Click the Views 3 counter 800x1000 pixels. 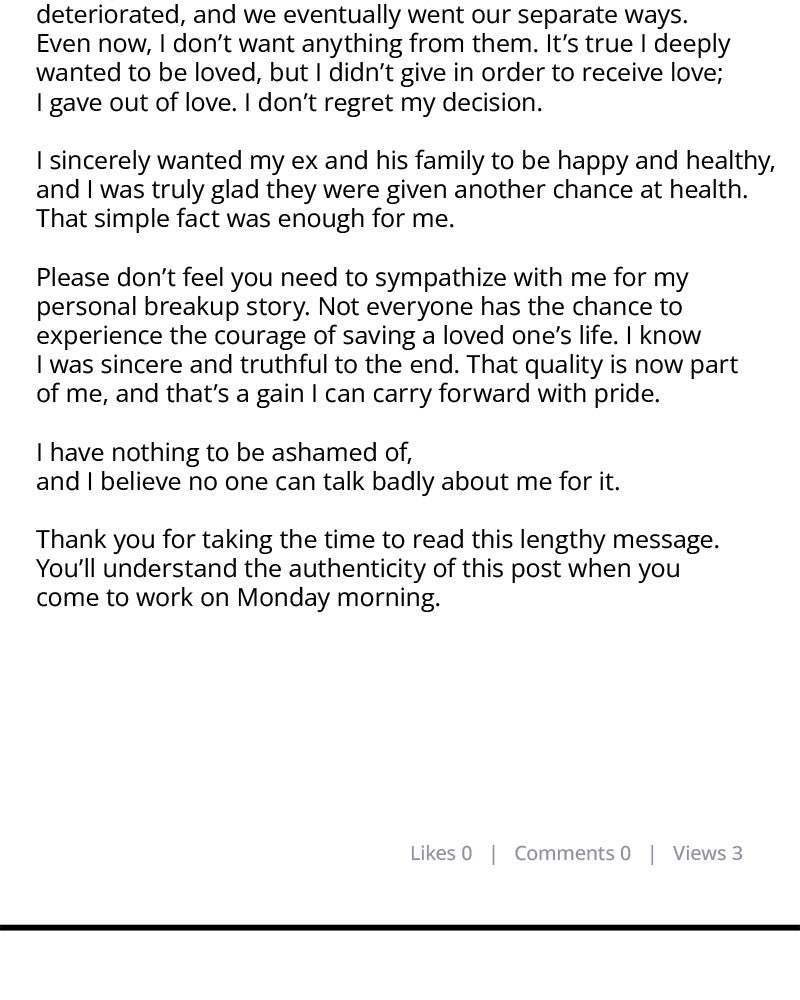[707, 853]
